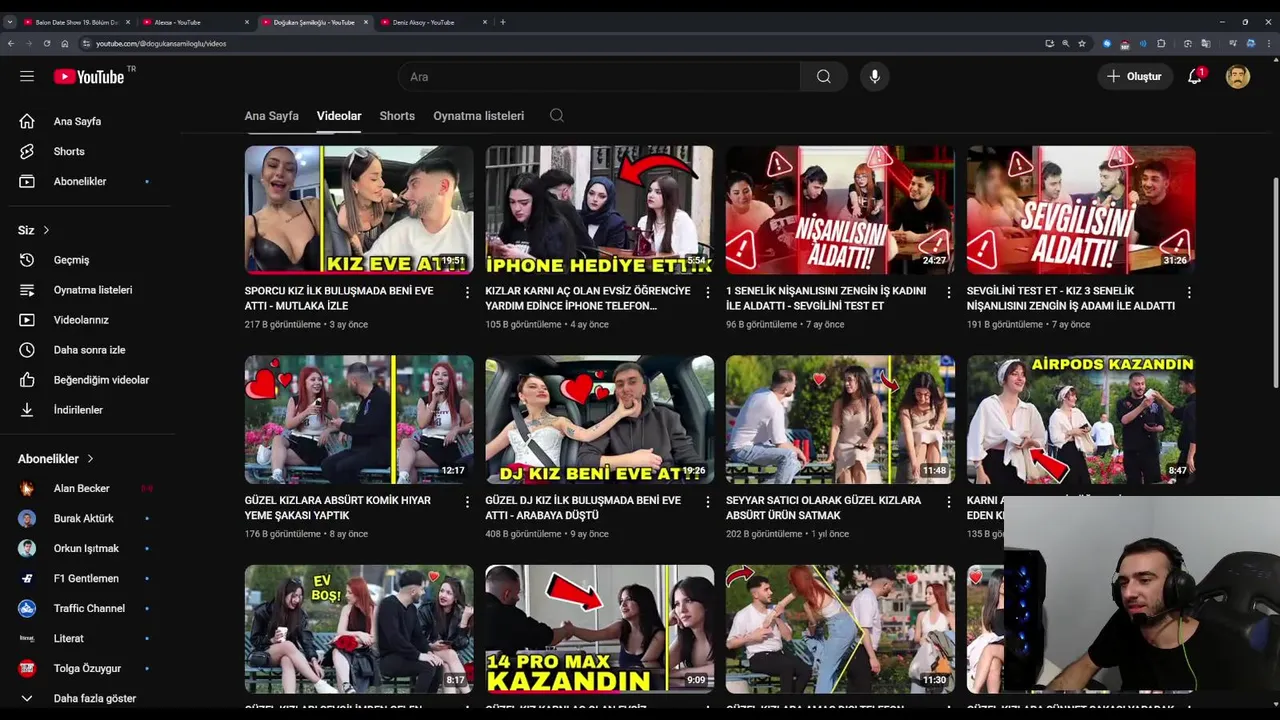Expand the Abonelikler heading chevron

pyautogui.click(x=90, y=459)
